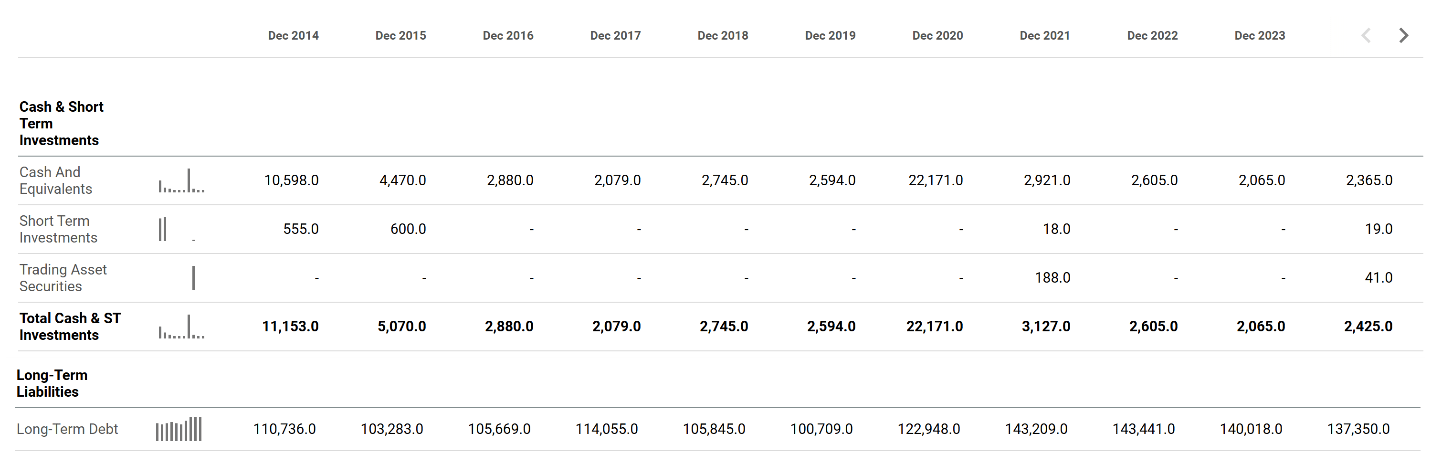The width and height of the screenshot is (1431, 454).
Task: Select the Total Cash & ST Investments label
Action: click(x=70, y=326)
